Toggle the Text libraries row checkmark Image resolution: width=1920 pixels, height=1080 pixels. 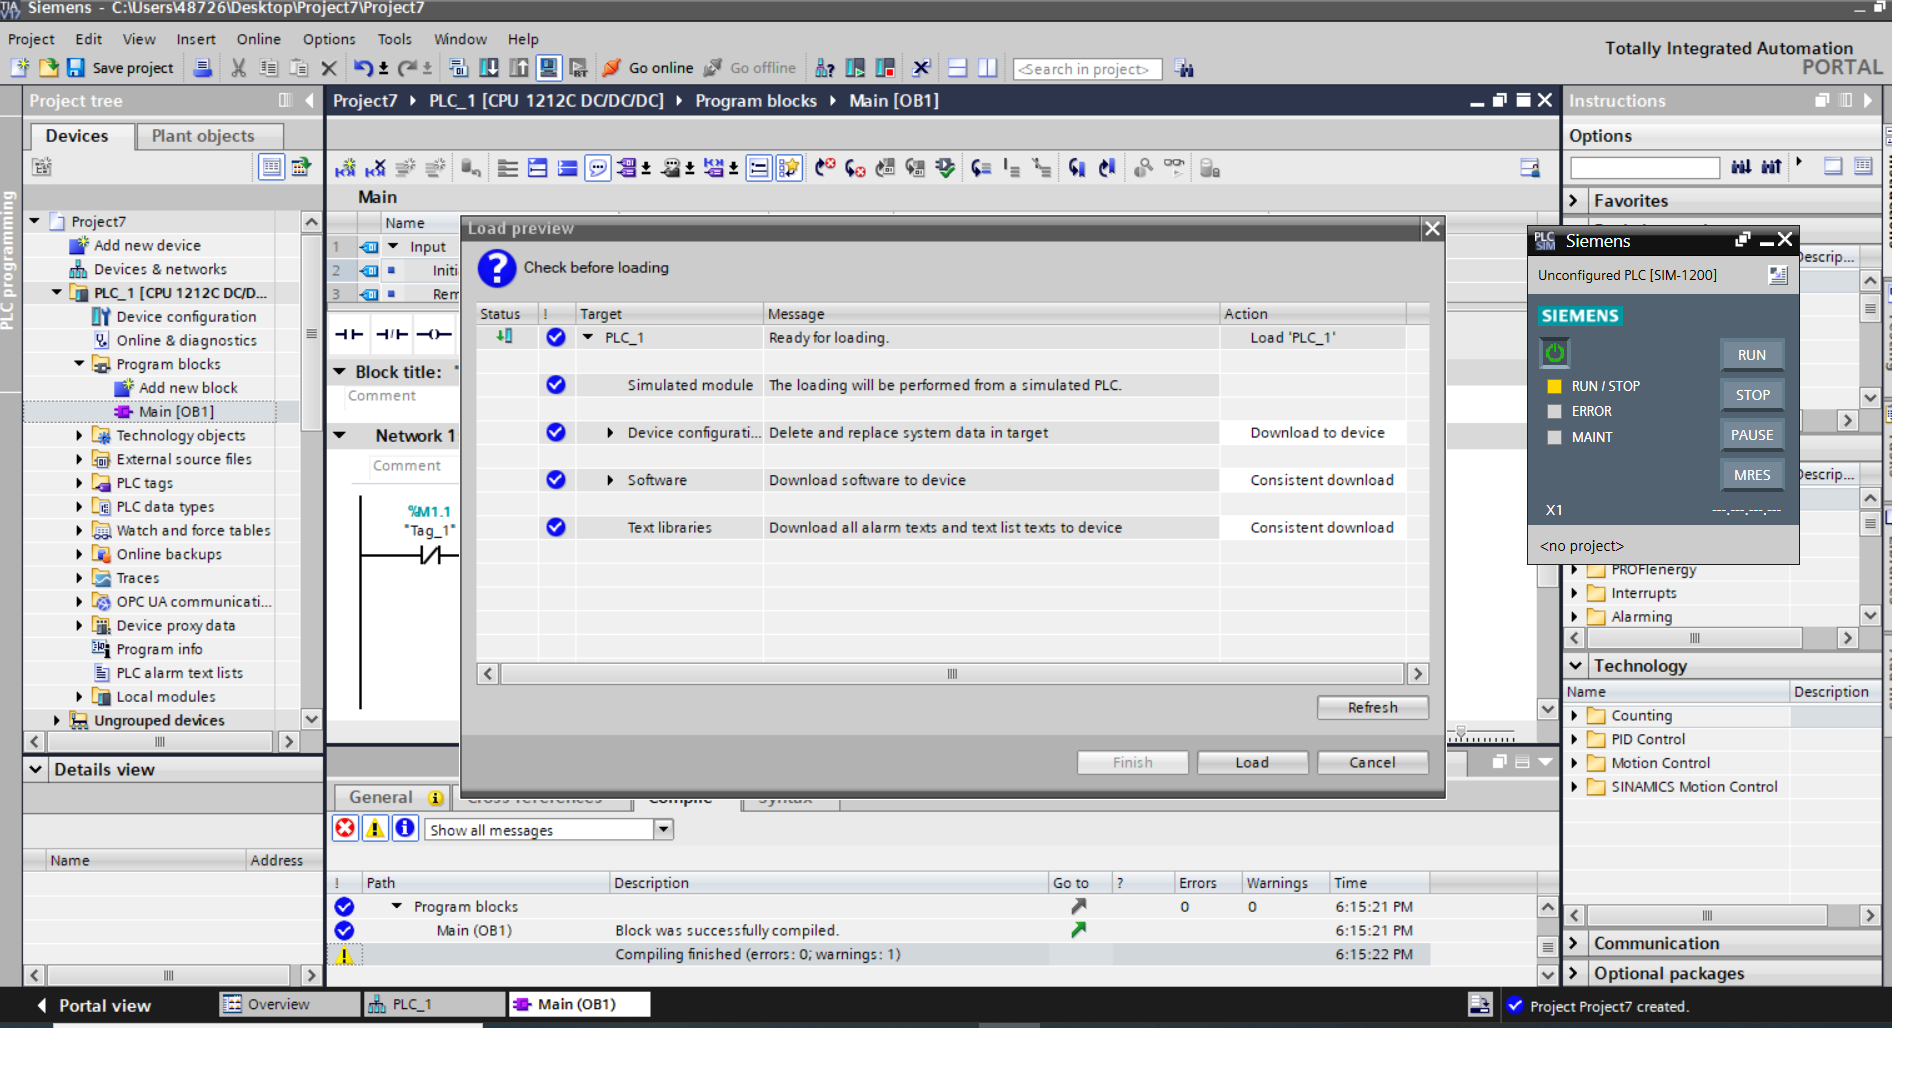point(556,527)
